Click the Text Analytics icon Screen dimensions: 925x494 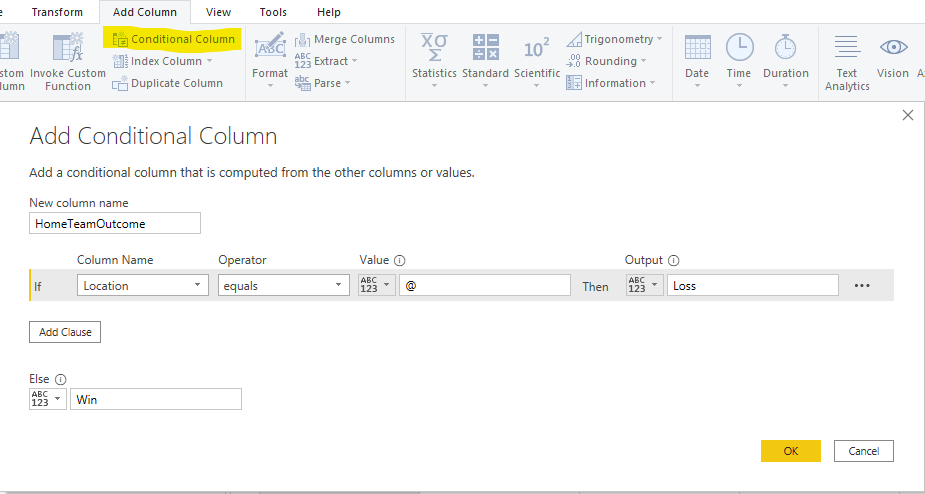(x=847, y=48)
